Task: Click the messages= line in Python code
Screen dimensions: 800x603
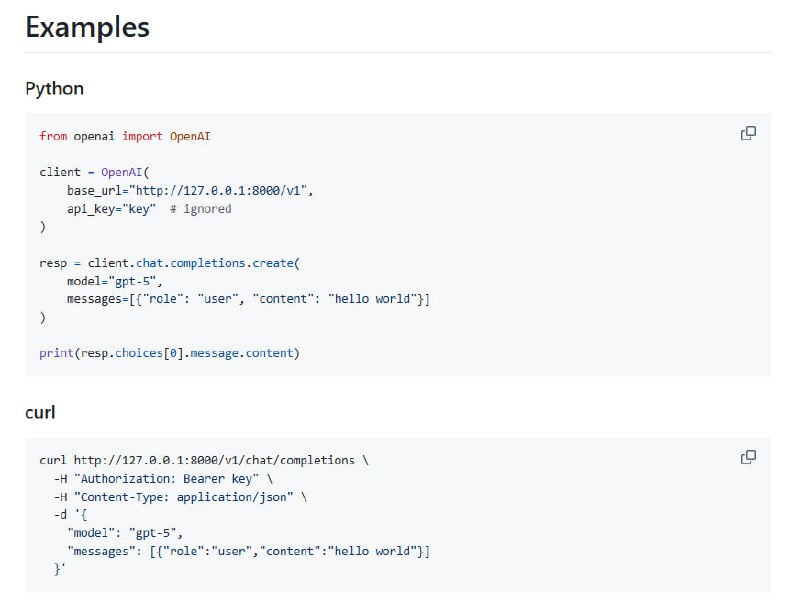Action: pos(248,299)
